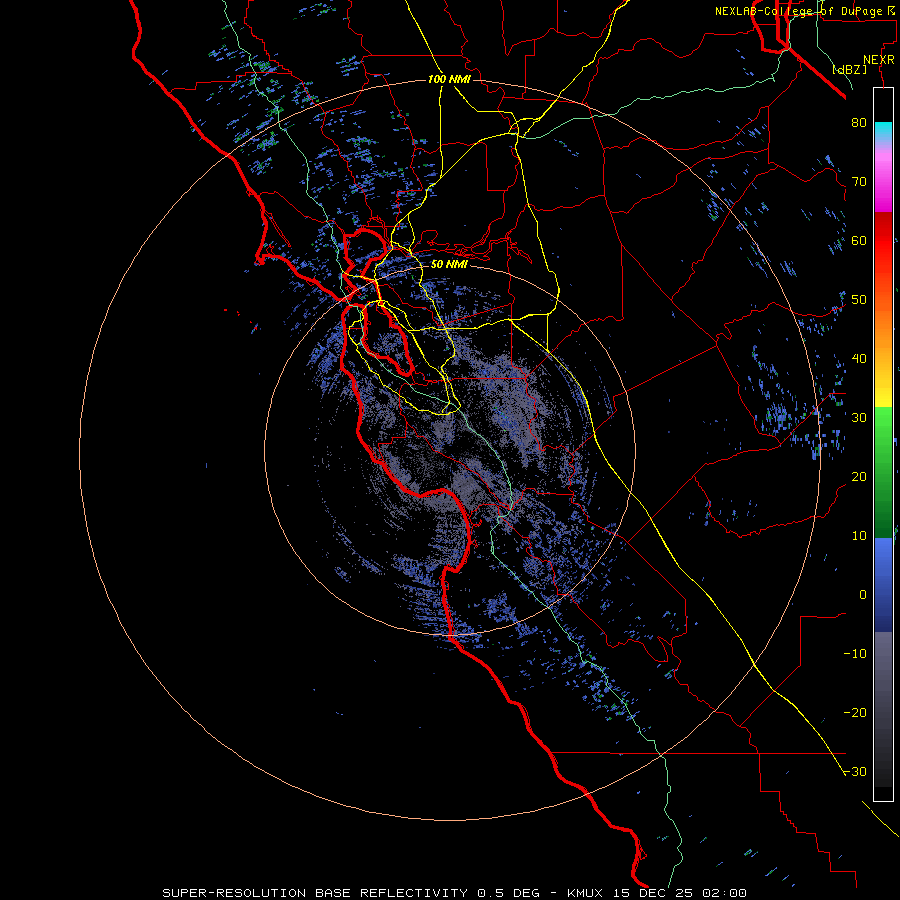Click the [dBZ] units label
Viewport: 900px width, 900px height.
pos(849,70)
